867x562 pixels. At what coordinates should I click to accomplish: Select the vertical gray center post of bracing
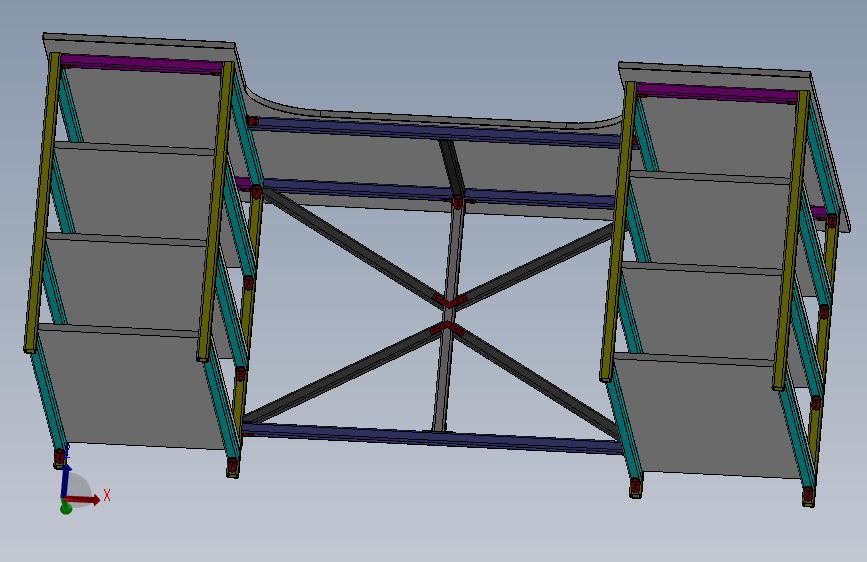(x=449, y=315)
